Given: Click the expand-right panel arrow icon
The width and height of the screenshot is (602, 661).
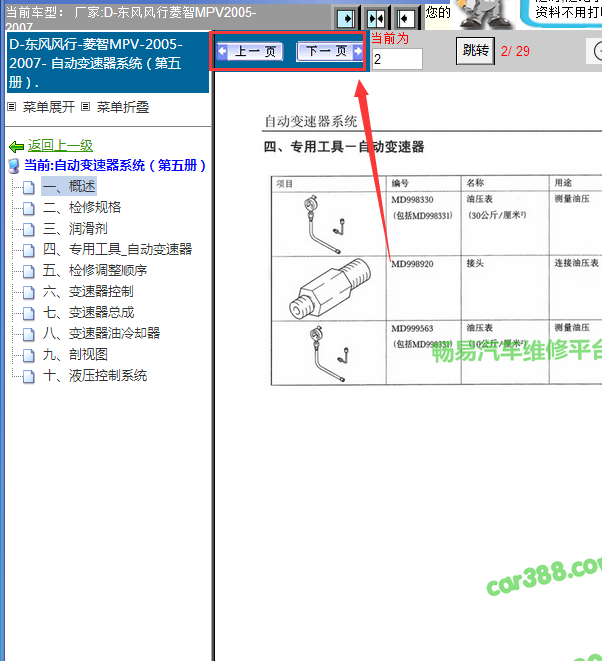Looking at the screenshot, I should (x=347, y=18).
